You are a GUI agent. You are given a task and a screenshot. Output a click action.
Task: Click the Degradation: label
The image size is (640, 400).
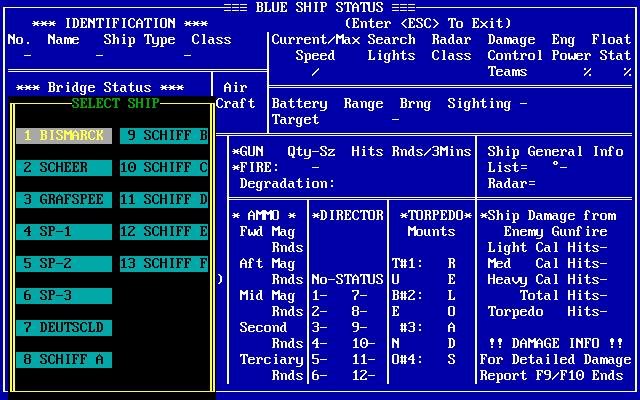click(x=287, y=184)
